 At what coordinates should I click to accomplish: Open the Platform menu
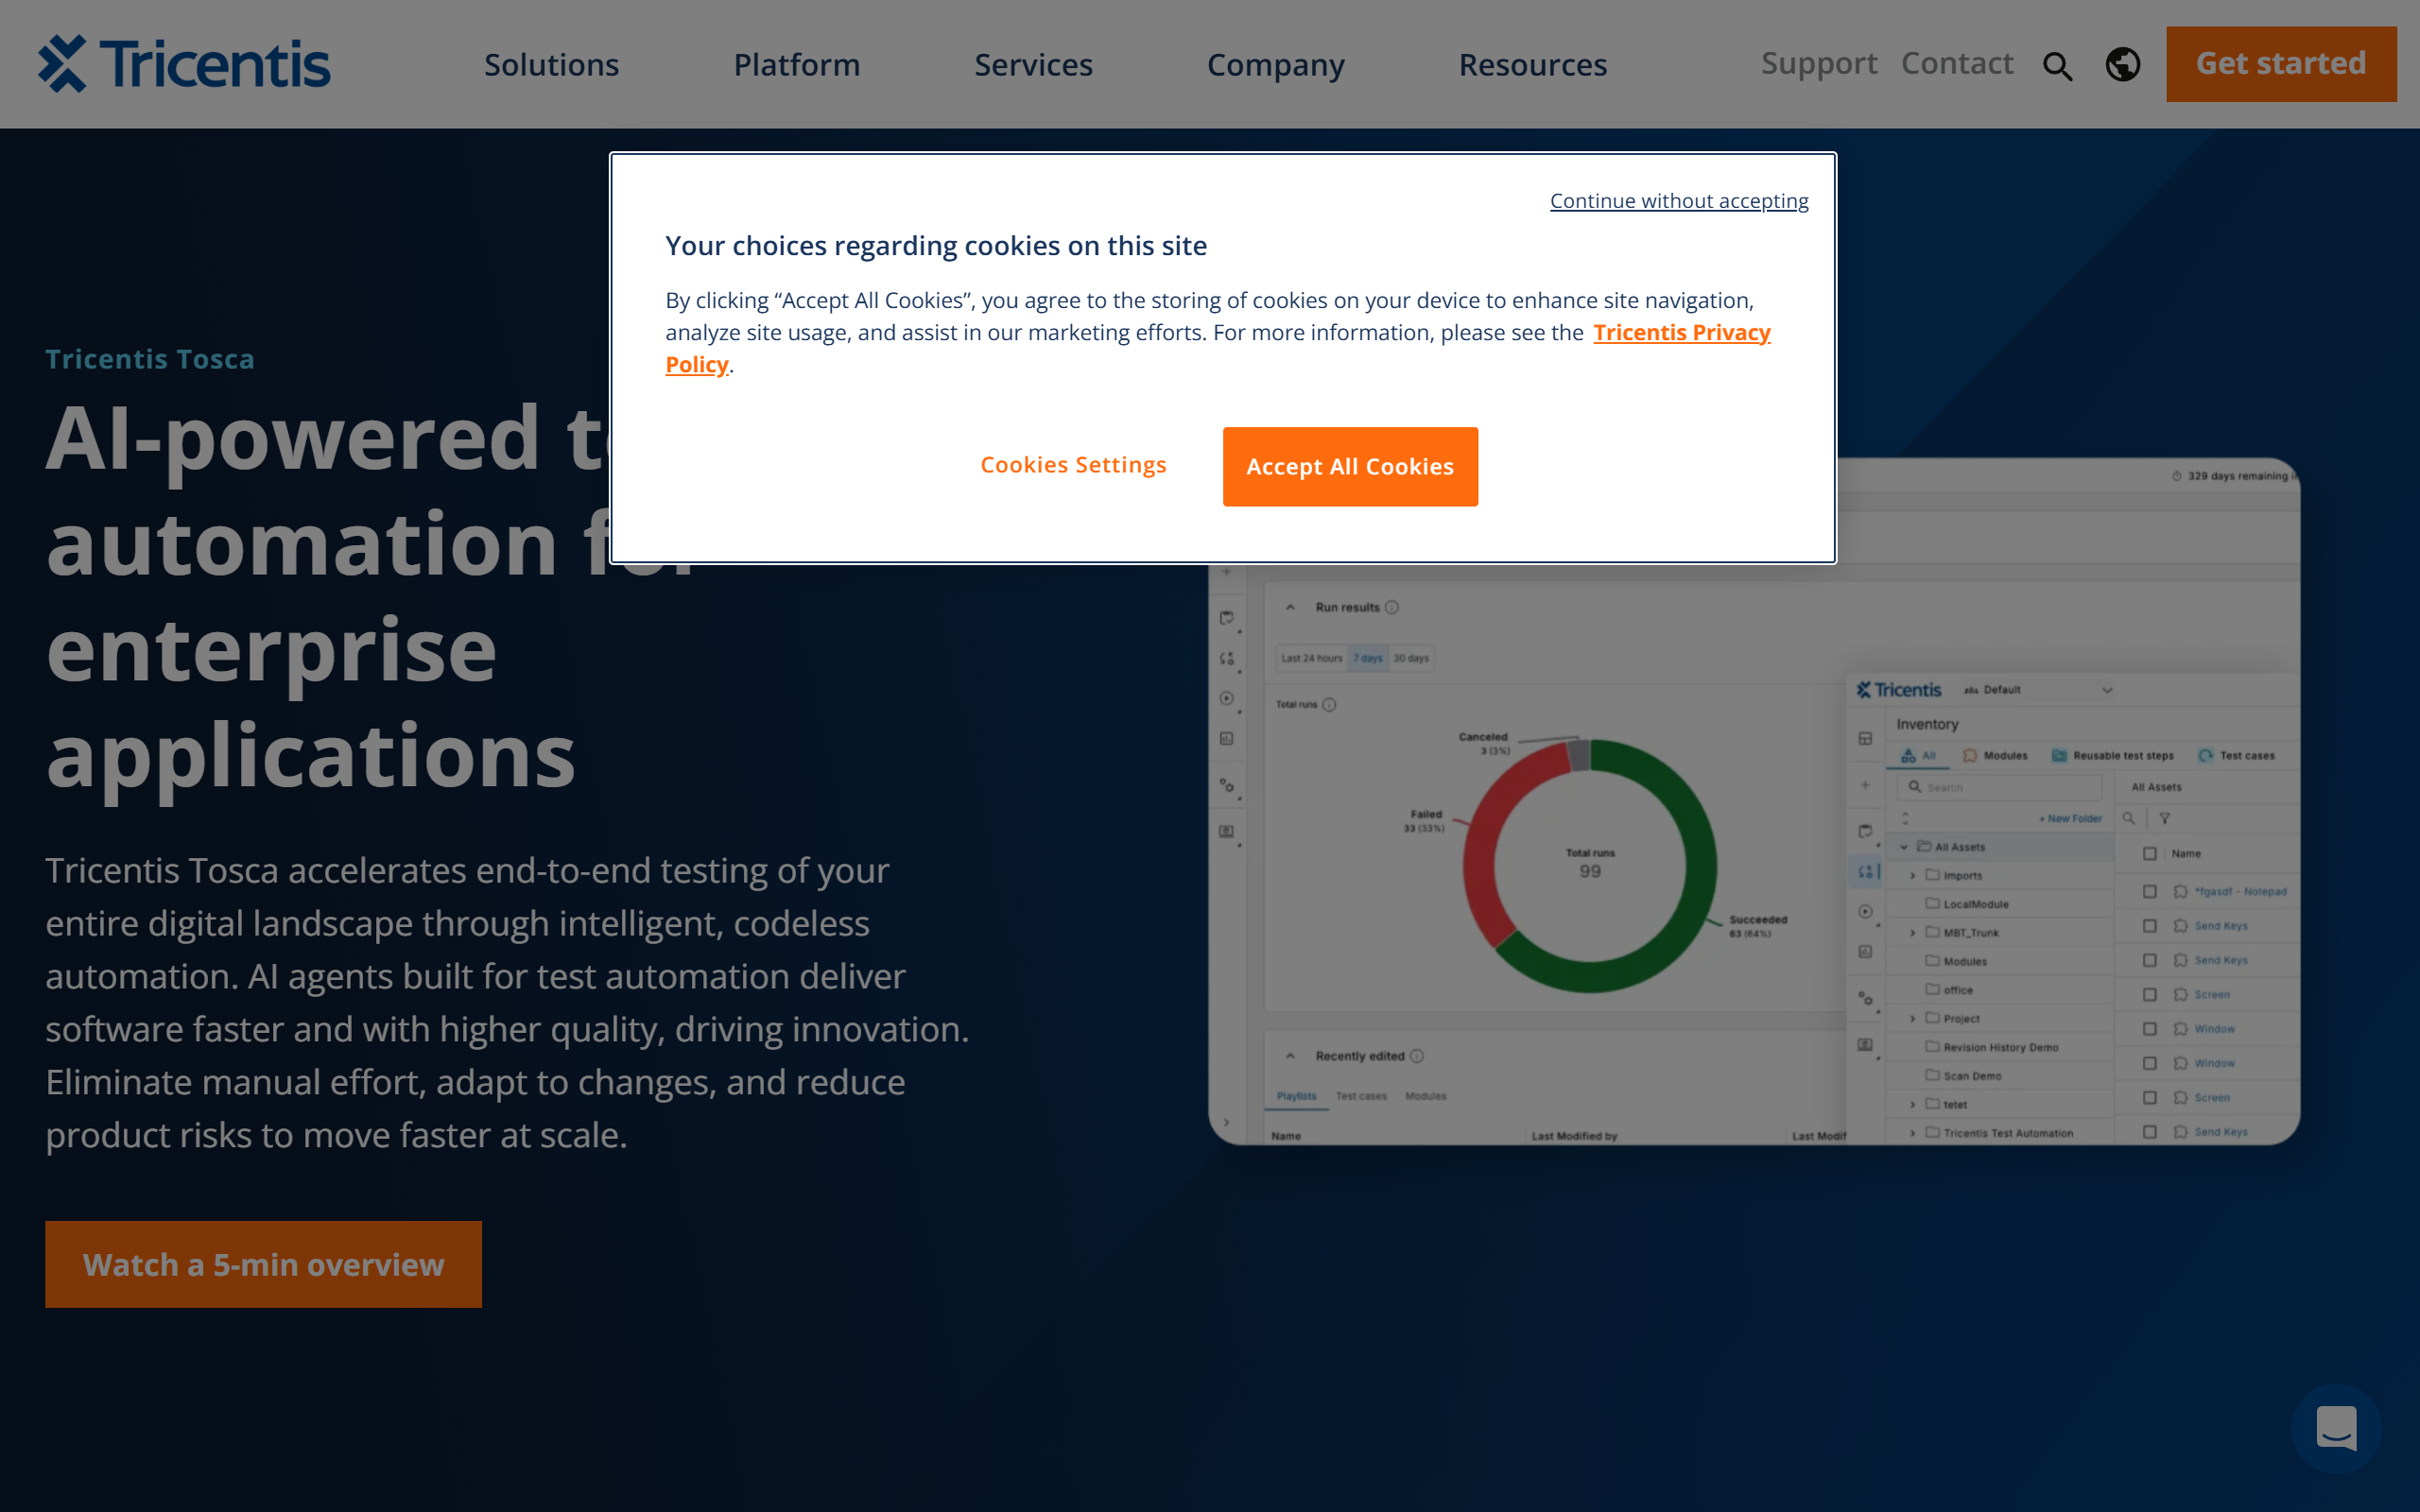[796, 65]
